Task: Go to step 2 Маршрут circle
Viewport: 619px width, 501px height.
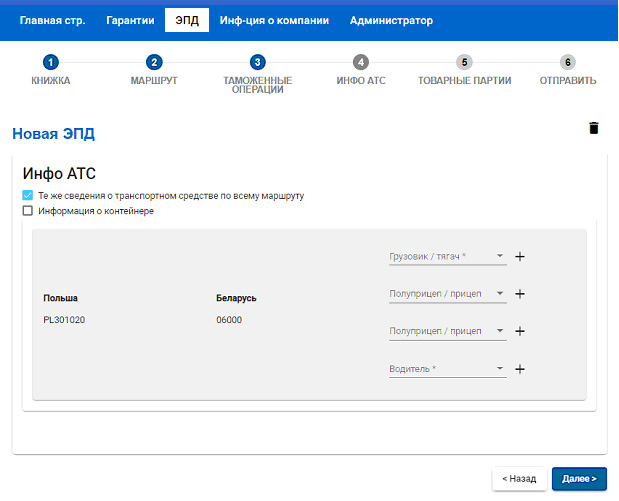Action: [154, 62]
